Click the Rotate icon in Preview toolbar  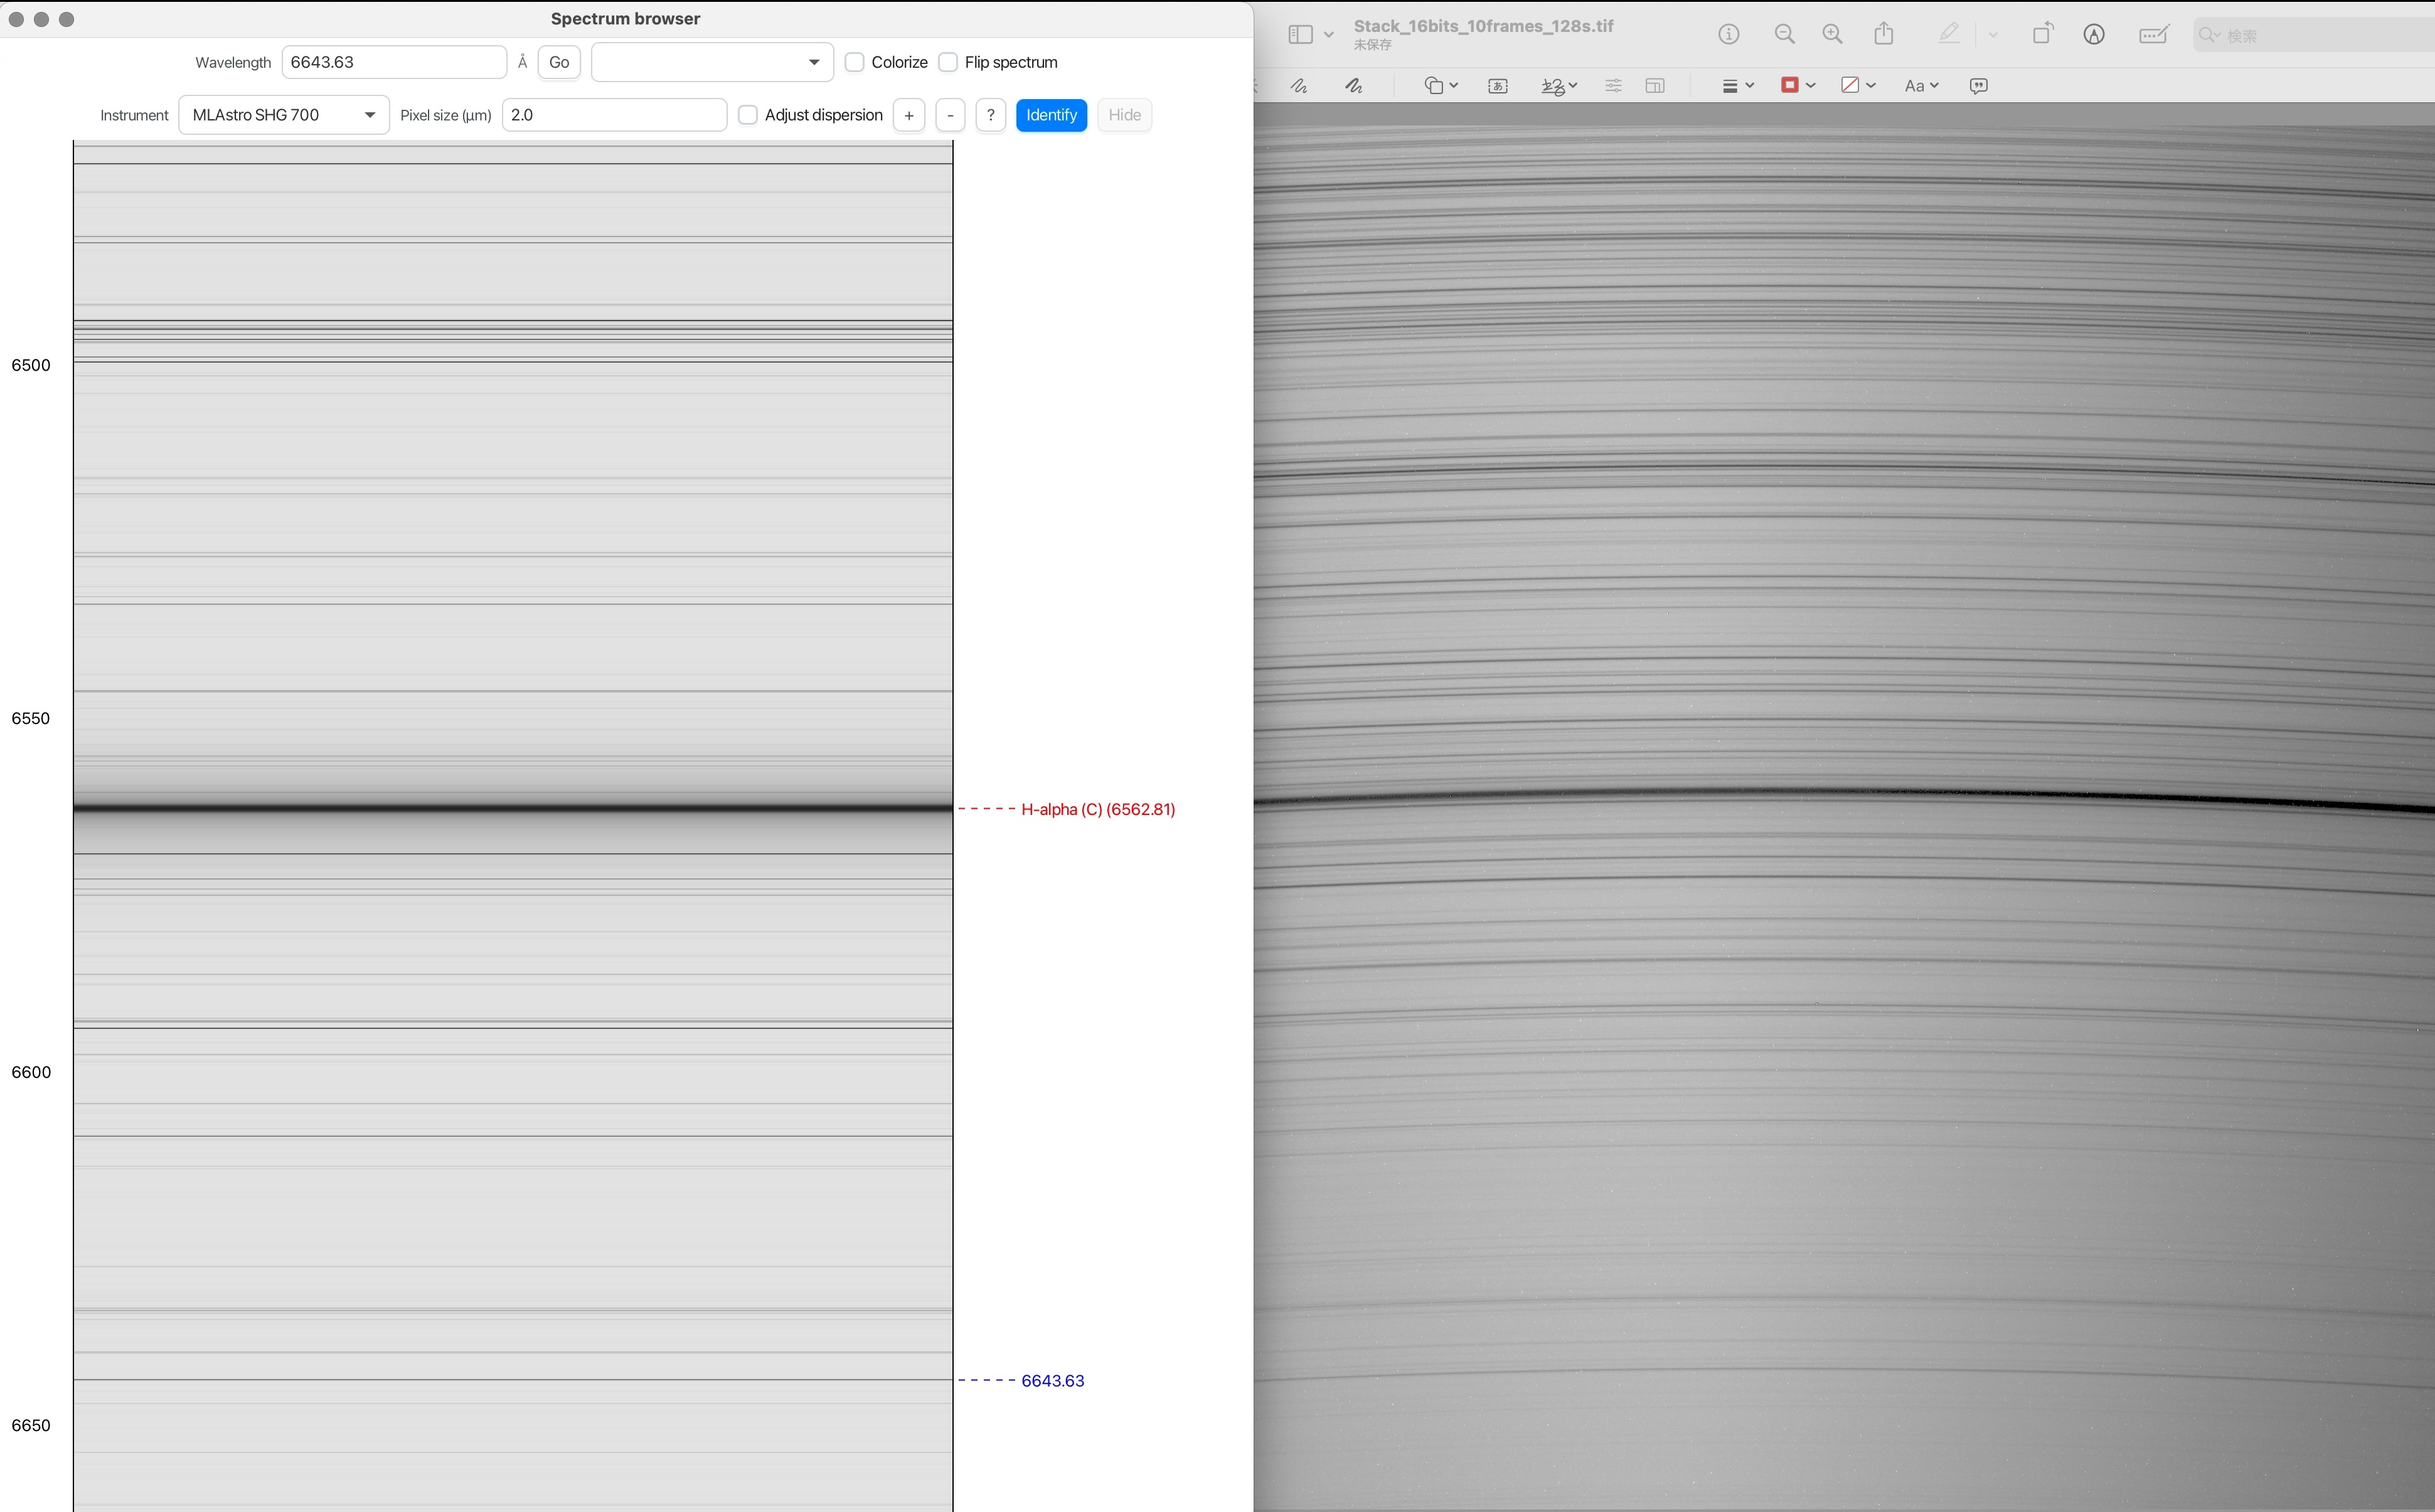click(2042, 34)
